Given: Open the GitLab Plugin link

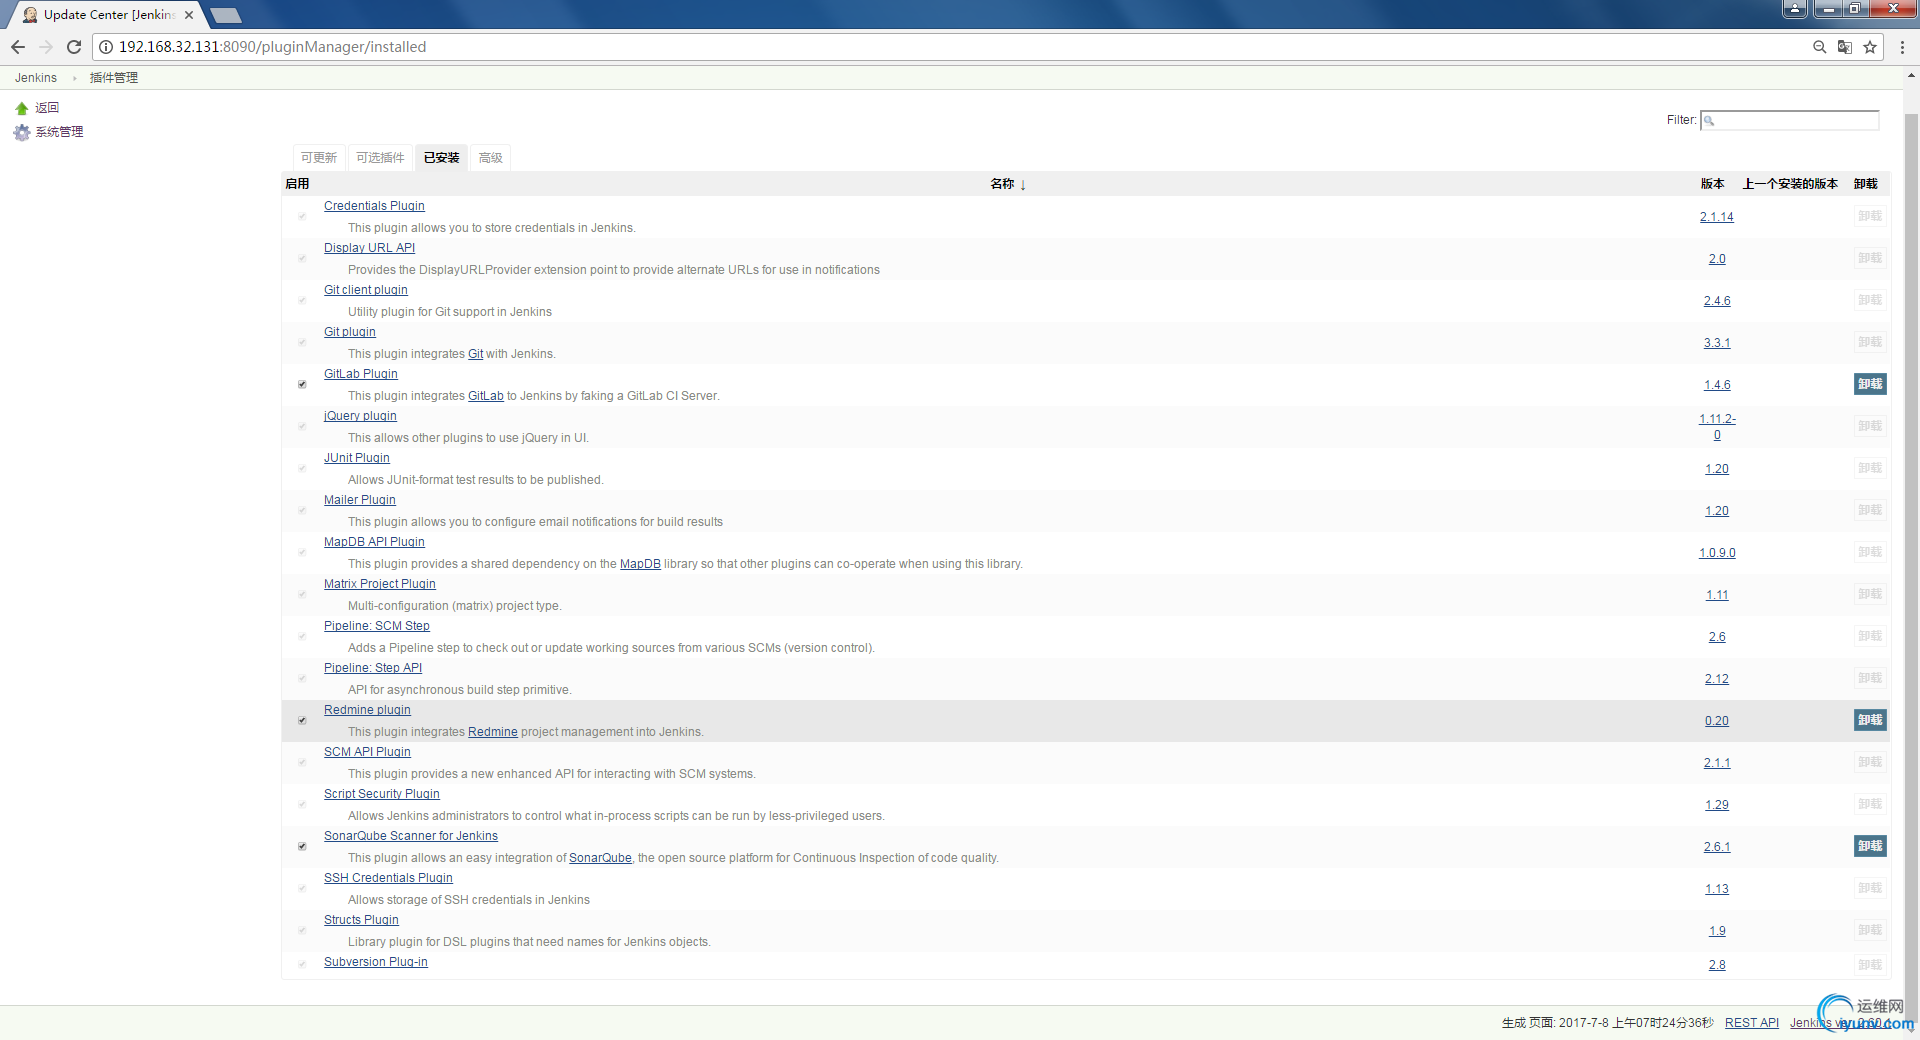Looking at the screenshot, I should (x=361, y=374).
